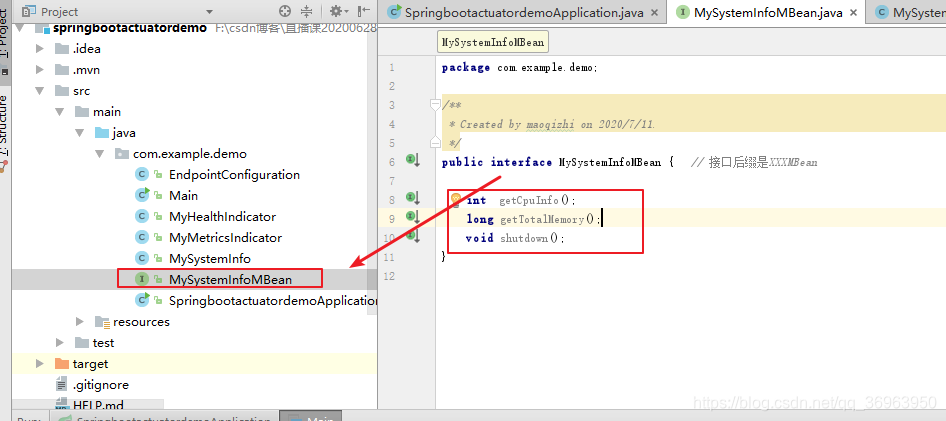Collapse the com.example.demo package

pos(100,154)
